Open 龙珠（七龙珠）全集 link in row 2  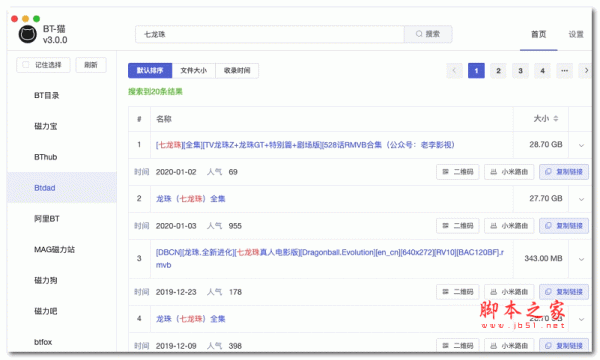[x=191, y=199]
